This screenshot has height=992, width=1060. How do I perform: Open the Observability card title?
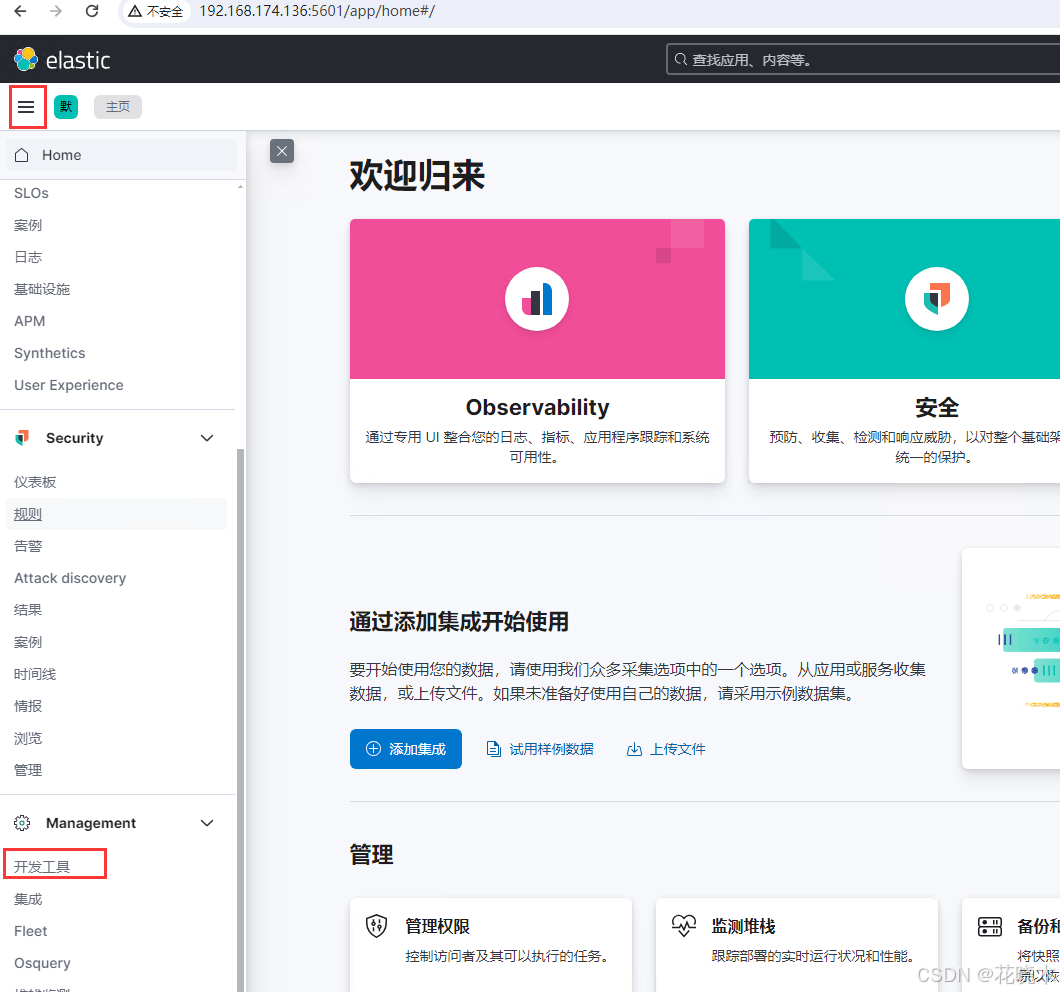click(x=537, y=407)
